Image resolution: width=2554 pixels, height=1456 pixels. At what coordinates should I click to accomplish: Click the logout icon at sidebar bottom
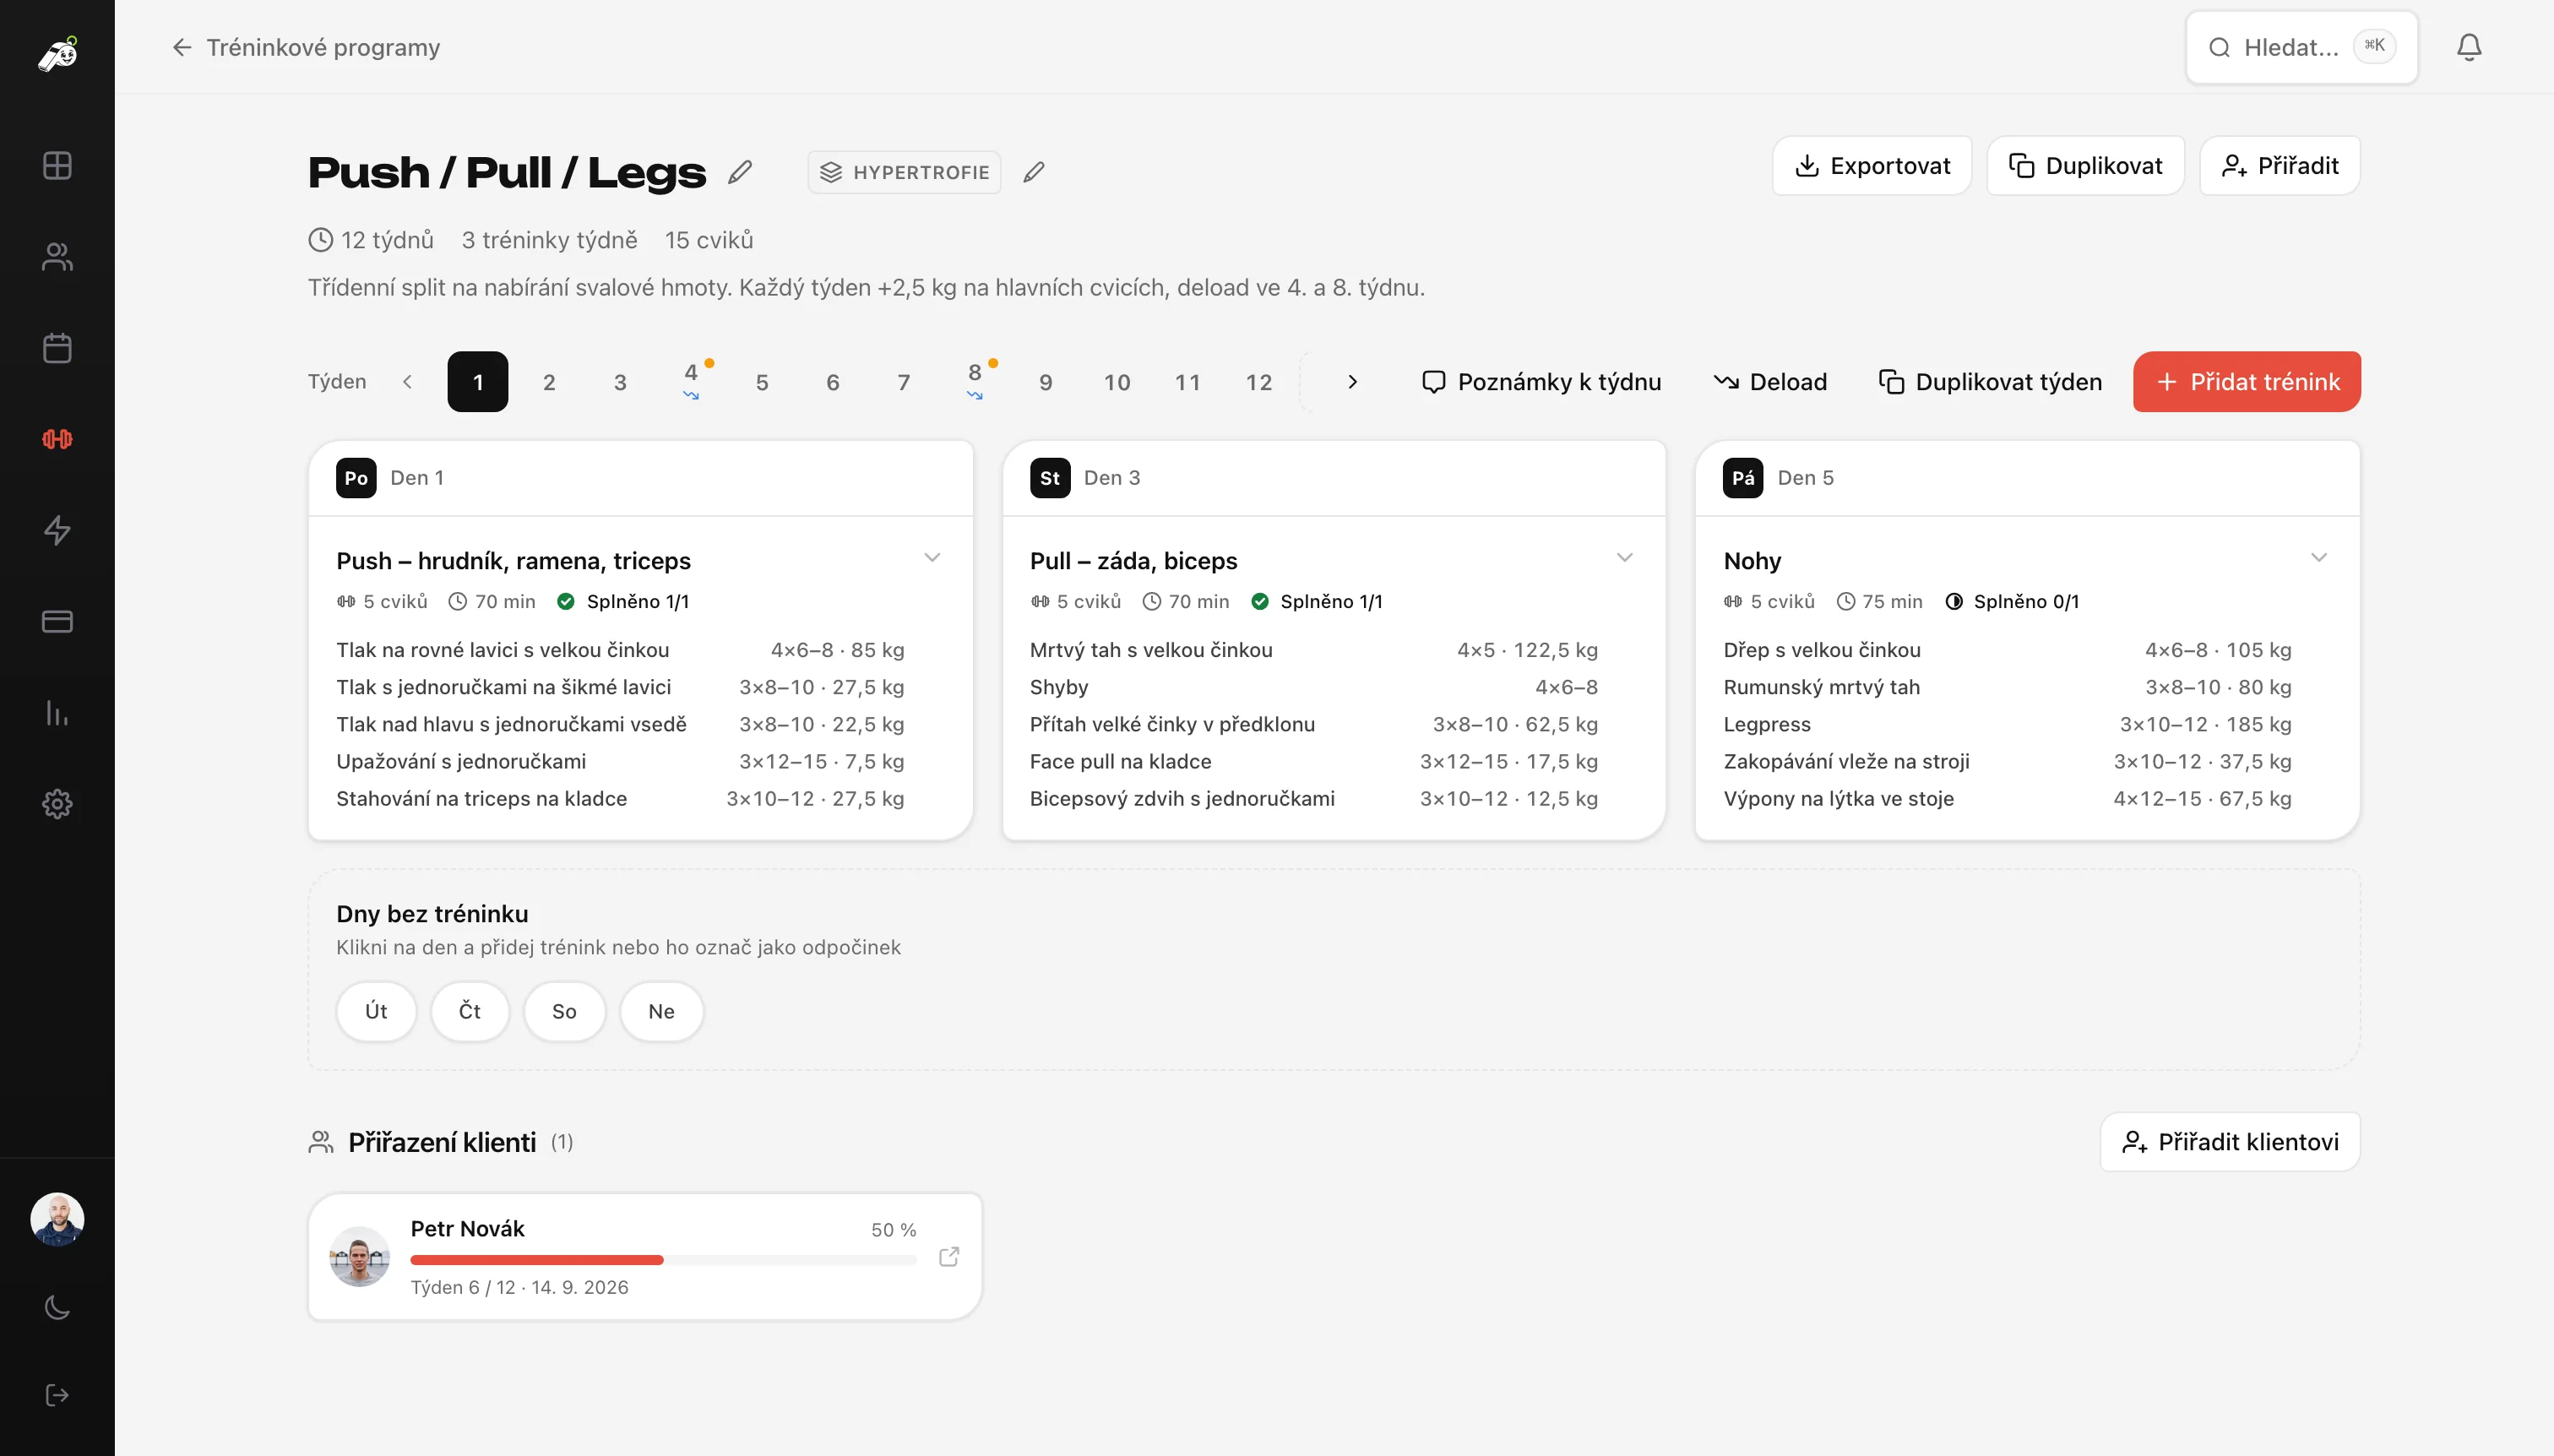[x=57, y=1395]
